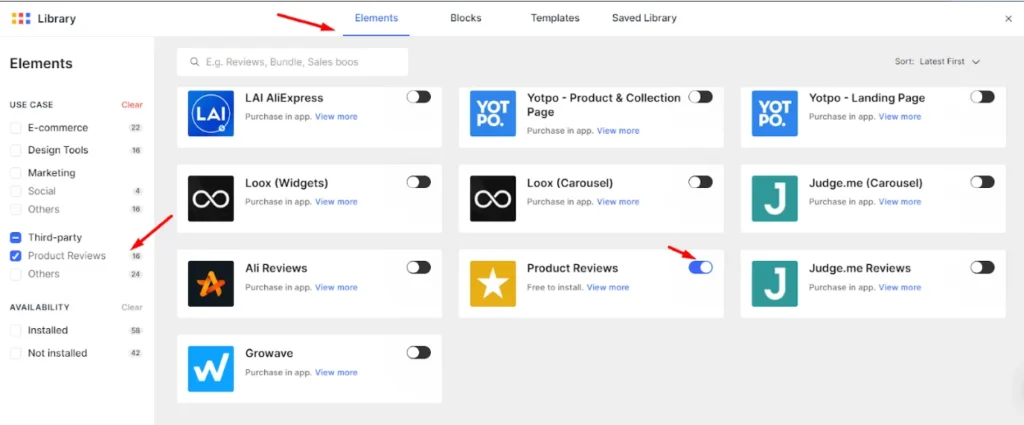
Task: Click the Yotpo - Landing Page card title
Action: tap(867, 98)
